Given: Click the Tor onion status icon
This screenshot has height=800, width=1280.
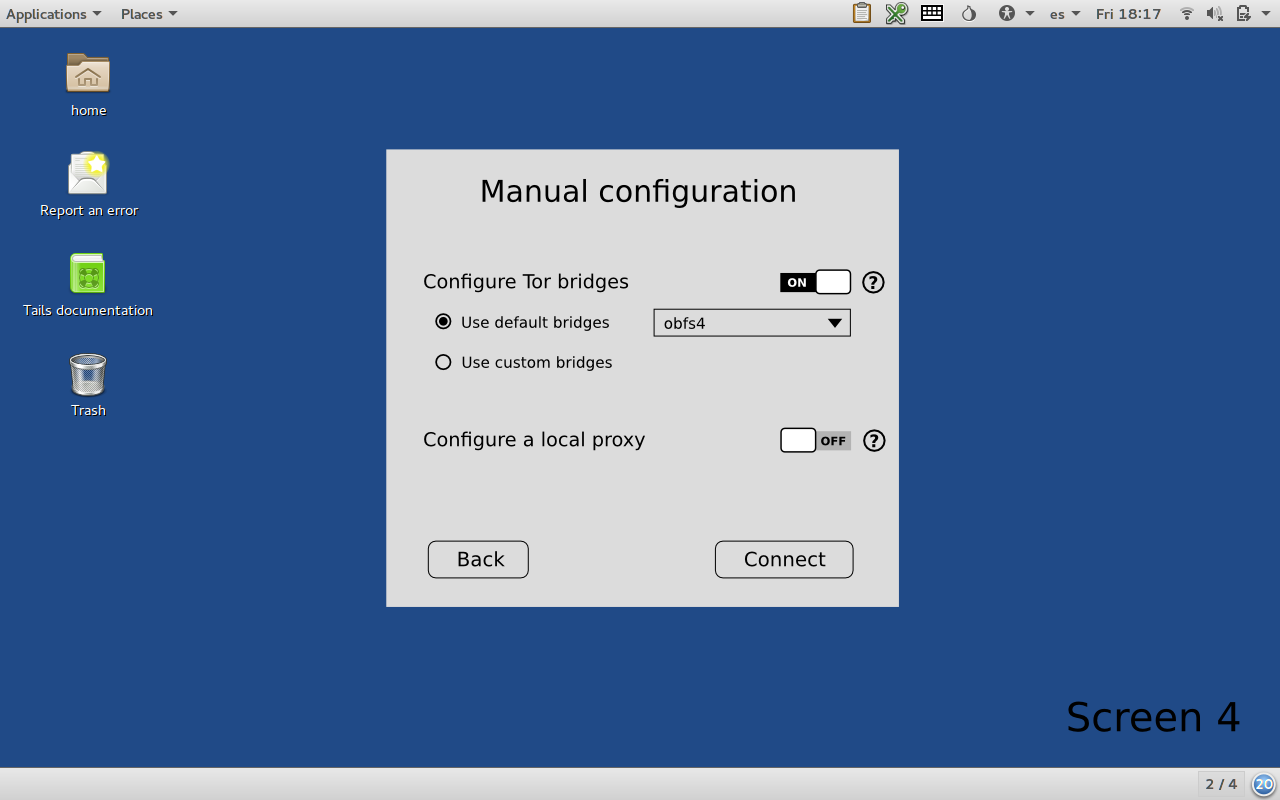Looking at the screenshot, I should (x=968, y=13).
